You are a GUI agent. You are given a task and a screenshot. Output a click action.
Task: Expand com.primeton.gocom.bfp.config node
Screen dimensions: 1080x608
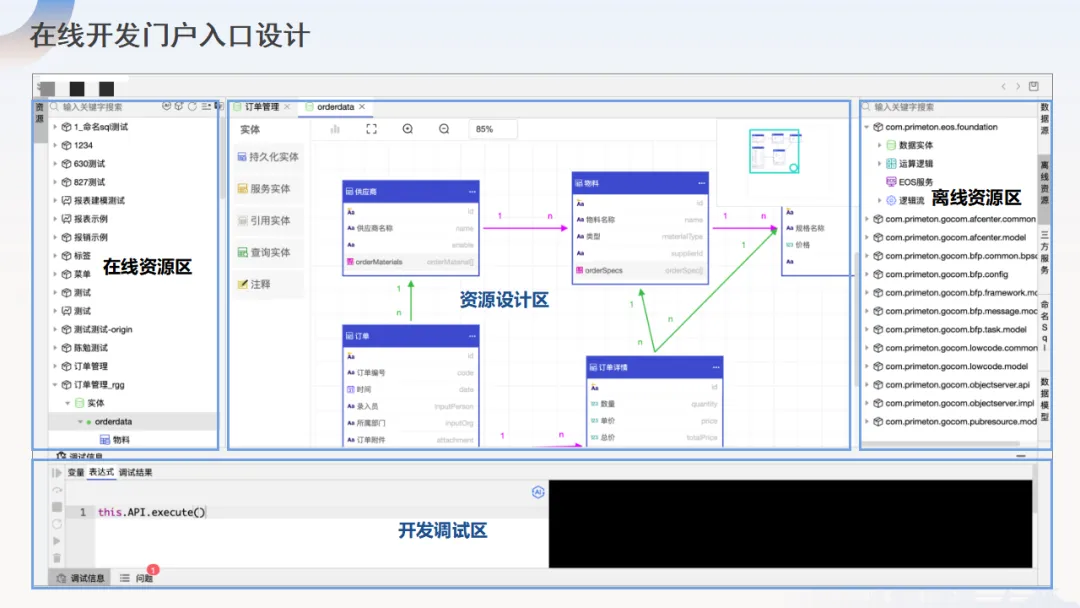tap(866, 274)
